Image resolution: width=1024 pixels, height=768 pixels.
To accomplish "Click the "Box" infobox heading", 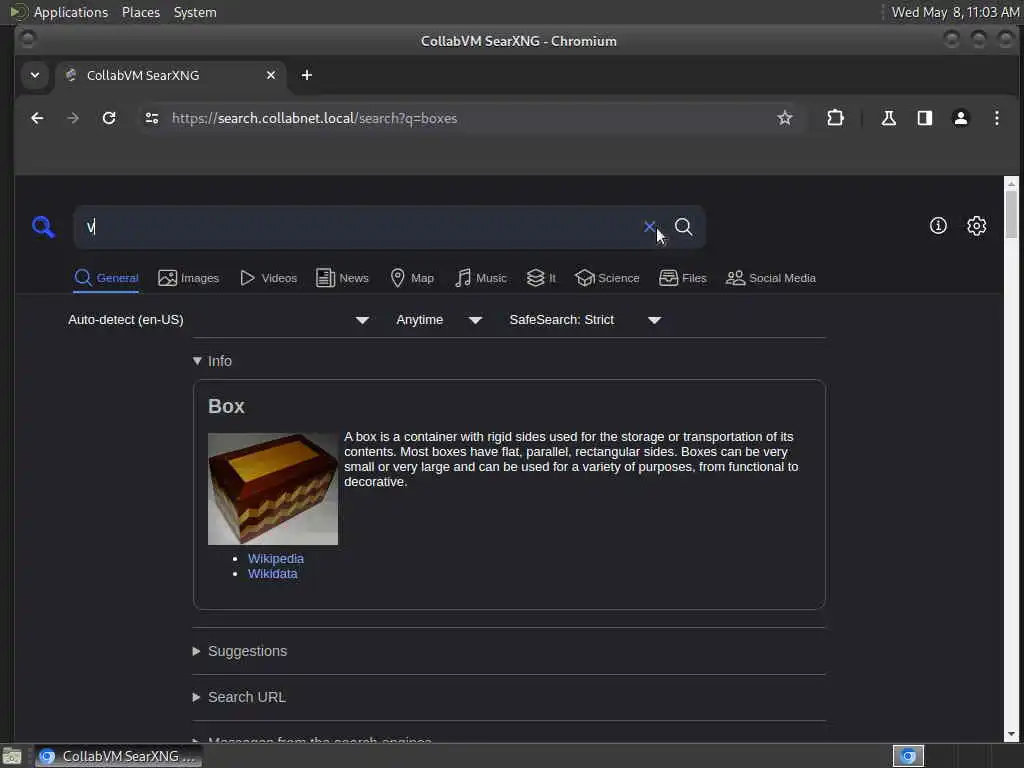I will click(x=226, y=406).
